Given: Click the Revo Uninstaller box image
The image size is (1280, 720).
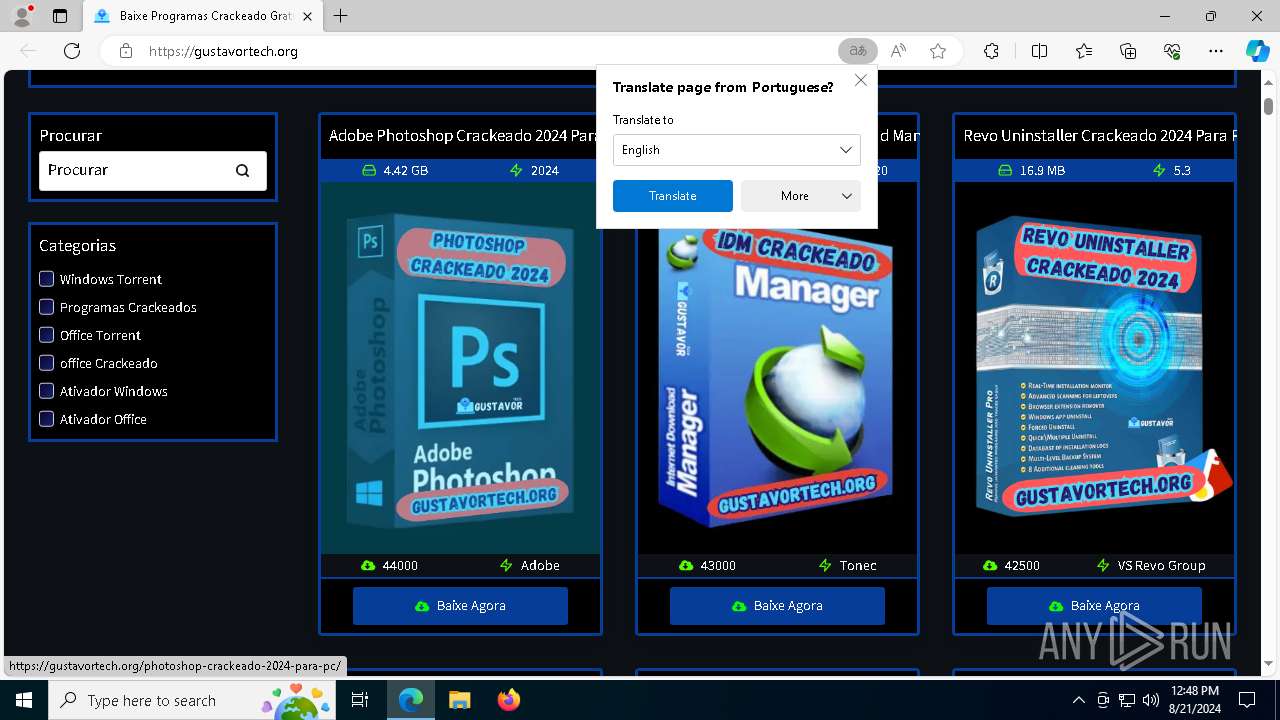Looking at the screenshot, I should pyautogui.click(x=1095, y=368).
